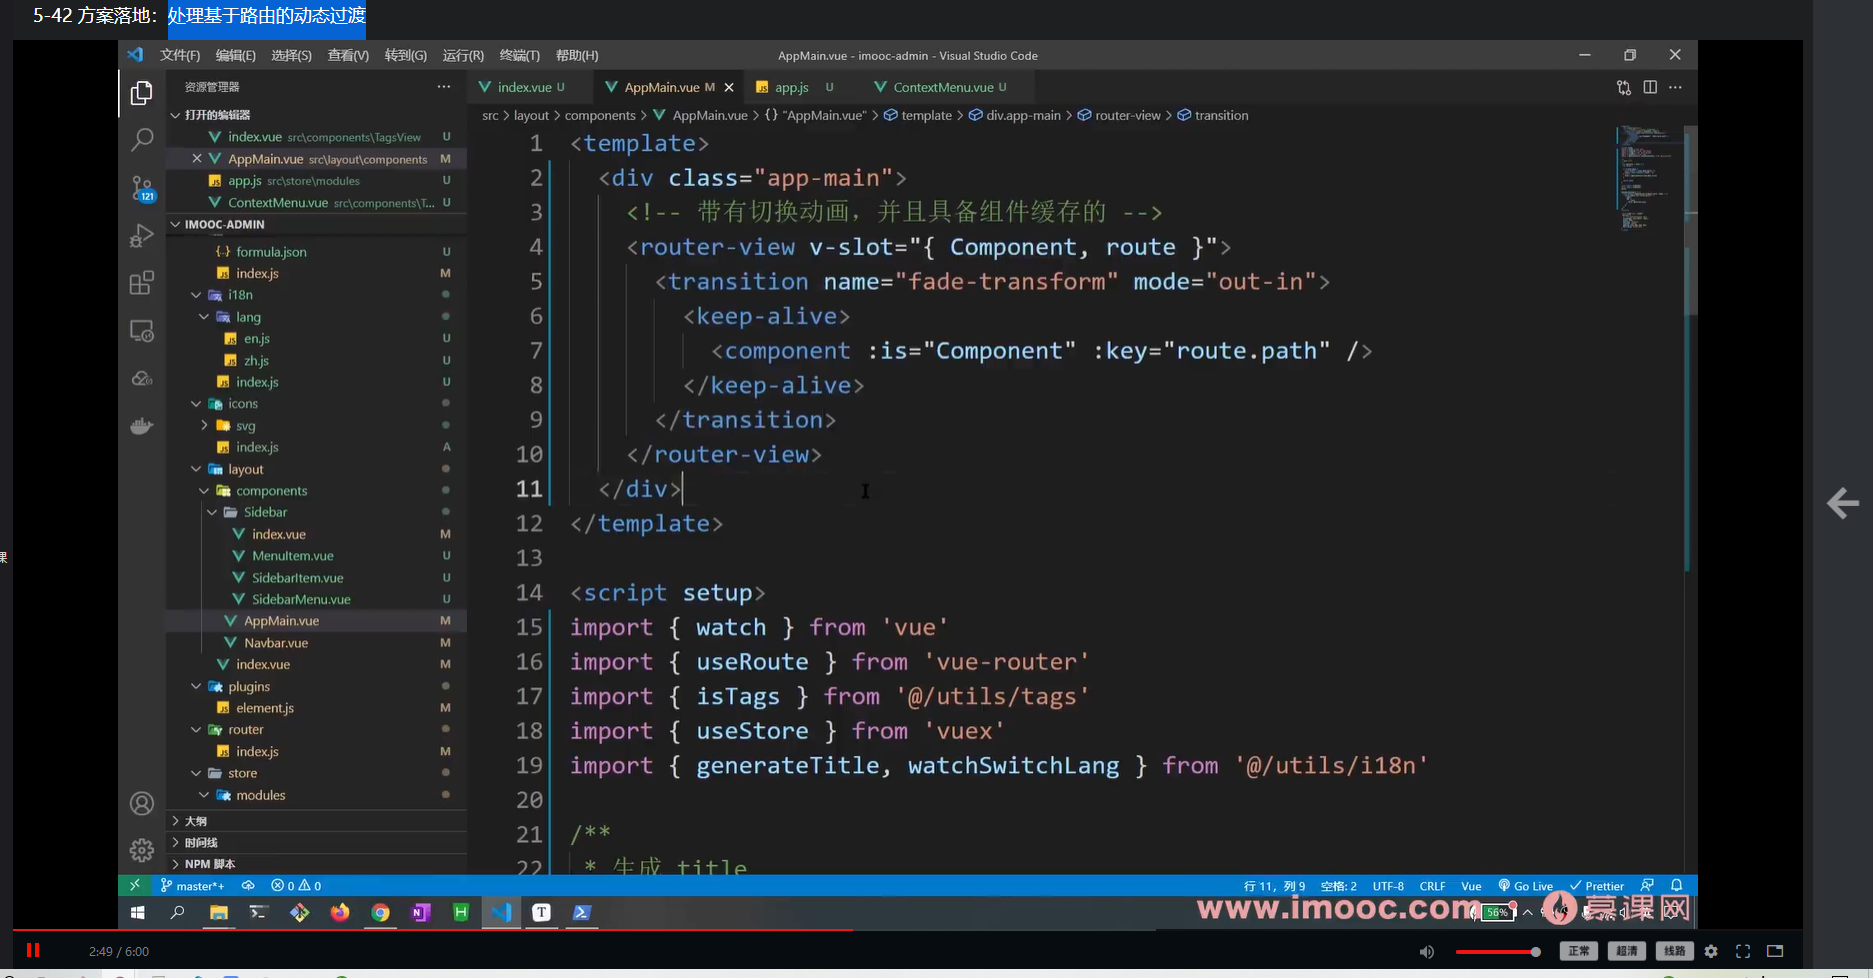
Task: Click the layout breadcrumb segment
Action: tap(531, 115)
